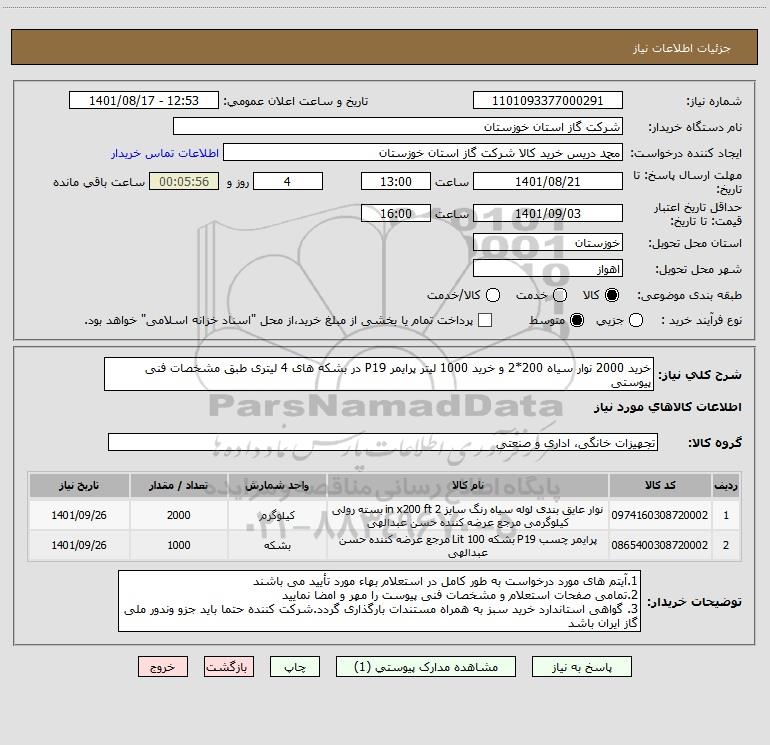
Task: Click the پاسخ به نیاز button
Action: pyautogui.click(x=582, y=667)
